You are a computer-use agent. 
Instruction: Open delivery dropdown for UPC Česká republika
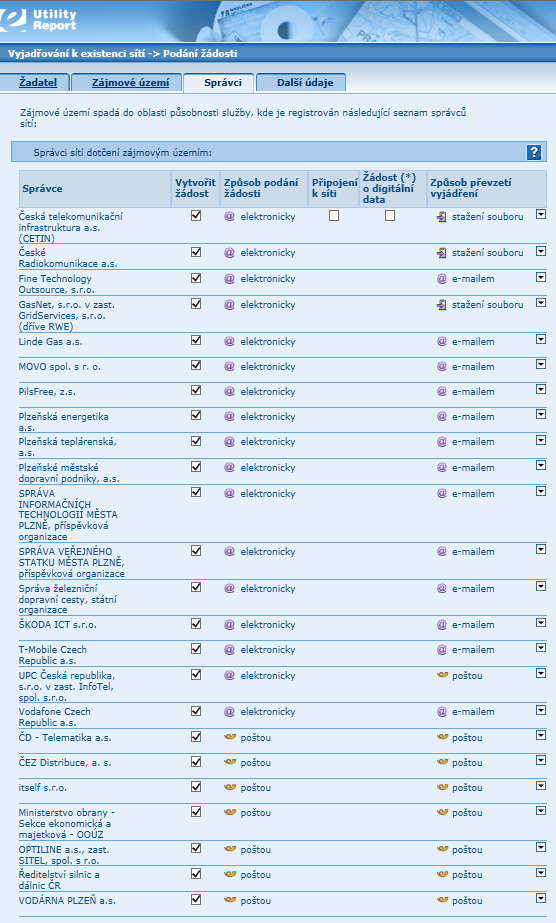(541, 673)
